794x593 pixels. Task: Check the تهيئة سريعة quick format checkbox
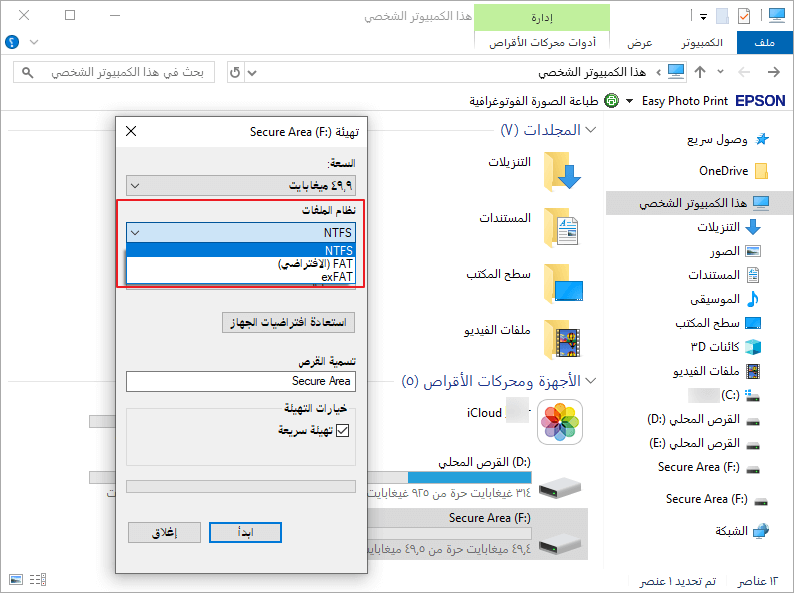pos(342,430)
